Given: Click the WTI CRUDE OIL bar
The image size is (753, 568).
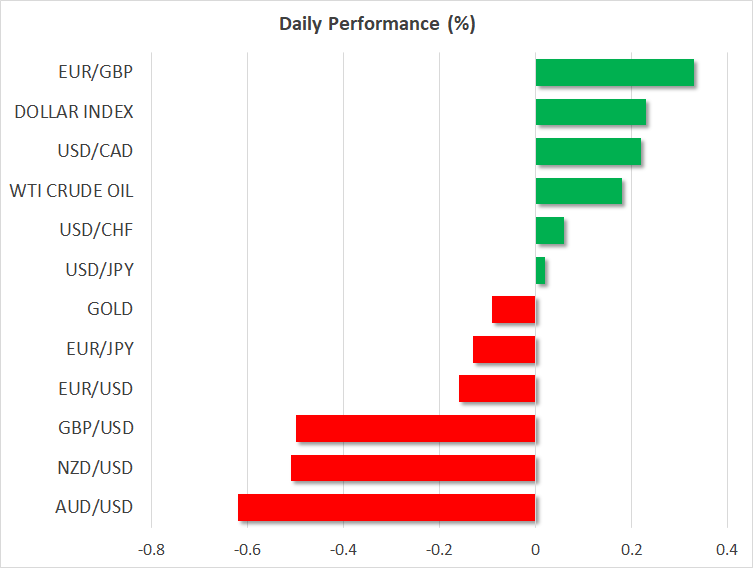Looking at the screenshot, I should (579, 191).
